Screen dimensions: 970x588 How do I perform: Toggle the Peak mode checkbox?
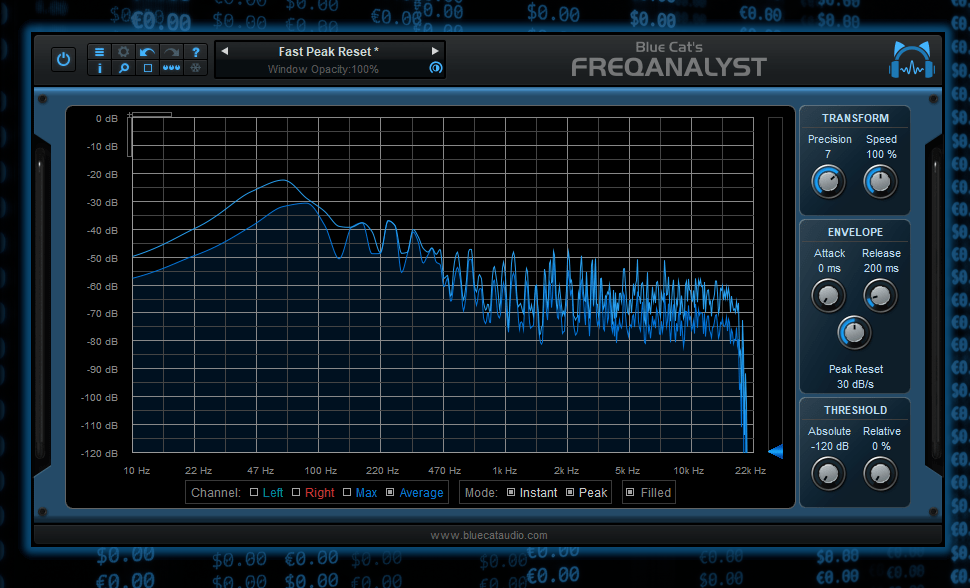(570, 492)
